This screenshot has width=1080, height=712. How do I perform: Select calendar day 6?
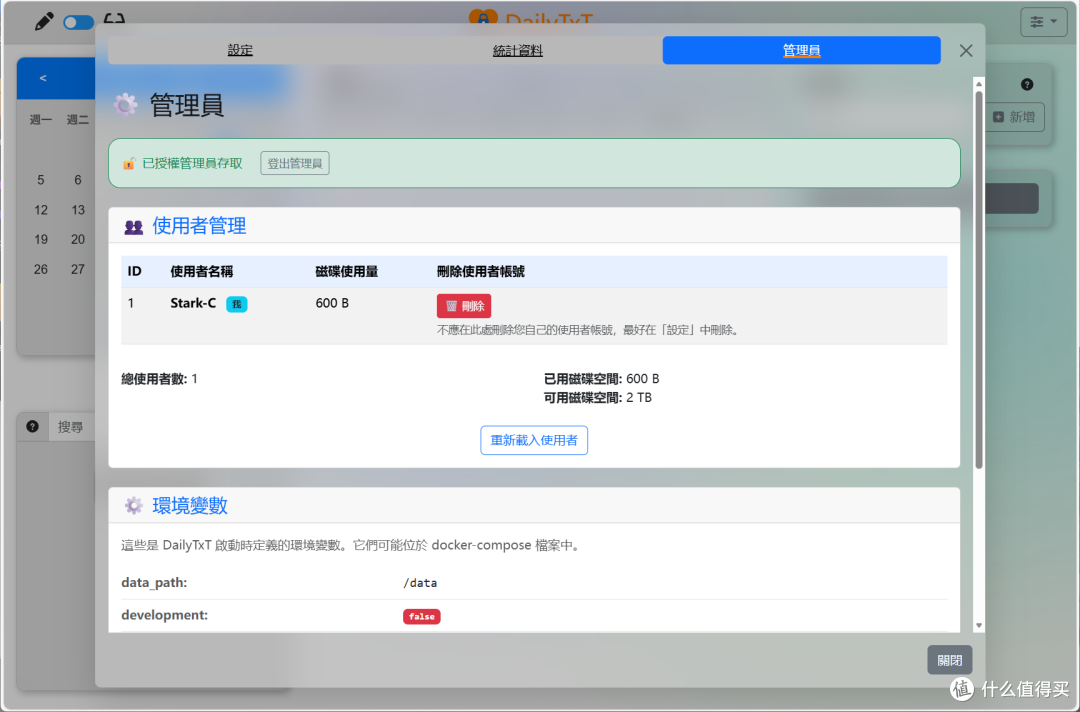78,180
